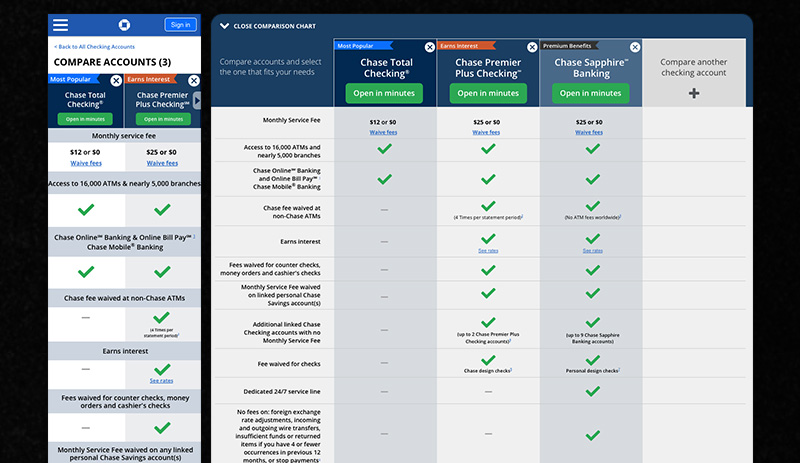Open Chase Total Checking in desktop chart

(x=384, y=93)
